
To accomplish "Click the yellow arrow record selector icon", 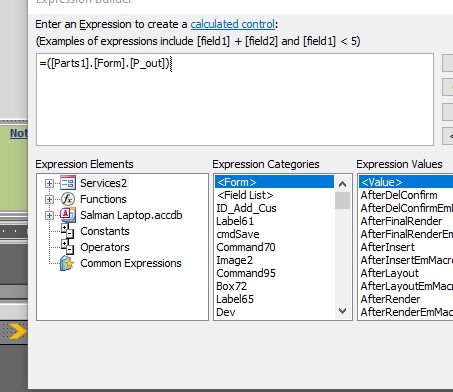I will click(17, 331).
